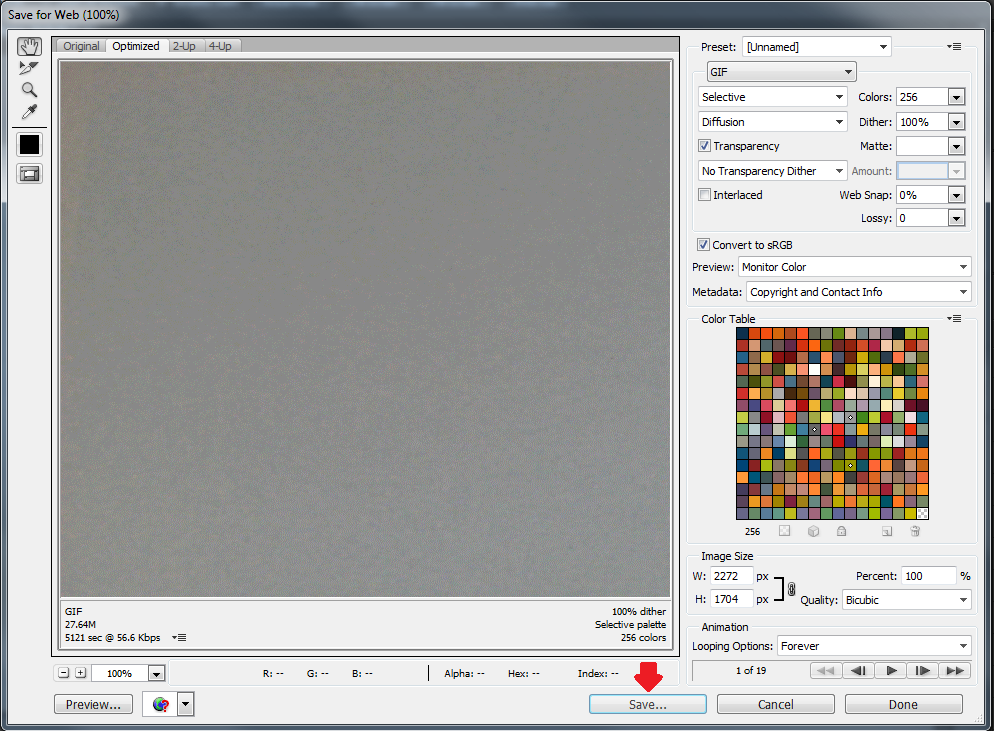994x731 pixels.
Task: Click the Lossy value field
Action: (922, 218)
